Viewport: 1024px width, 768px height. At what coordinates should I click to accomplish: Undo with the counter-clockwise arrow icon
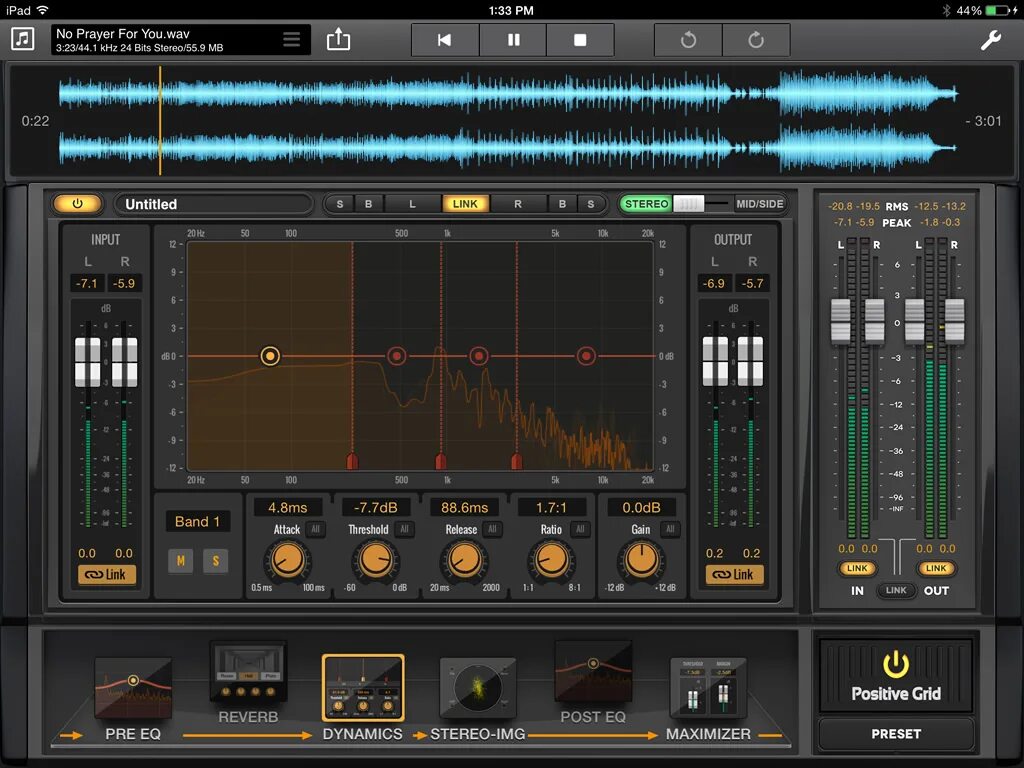point(688,40)
